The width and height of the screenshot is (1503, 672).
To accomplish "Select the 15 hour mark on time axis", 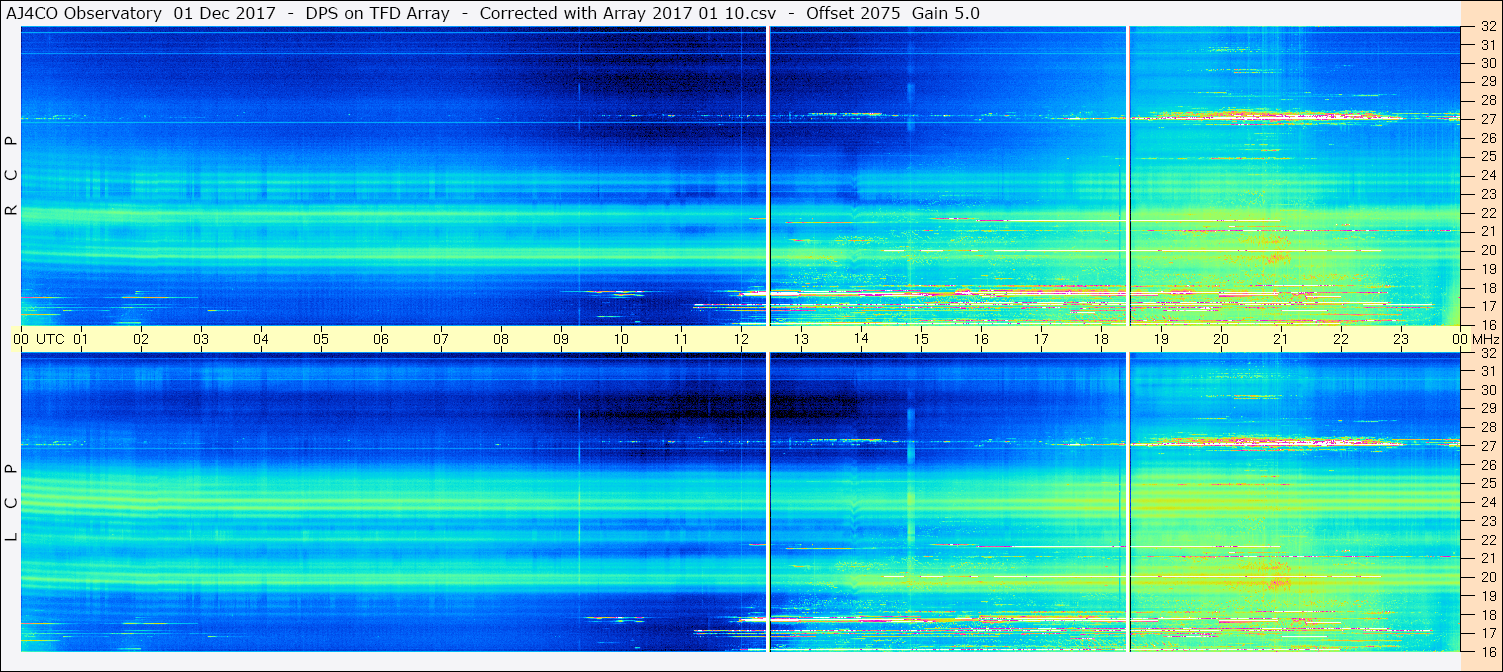I will coord(921,339).
